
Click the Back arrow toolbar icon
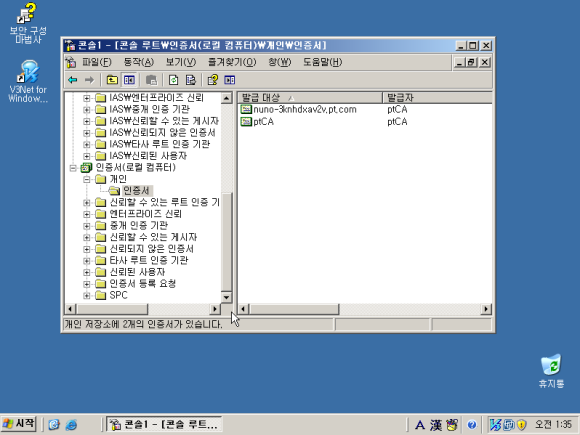tap(72, 80)
